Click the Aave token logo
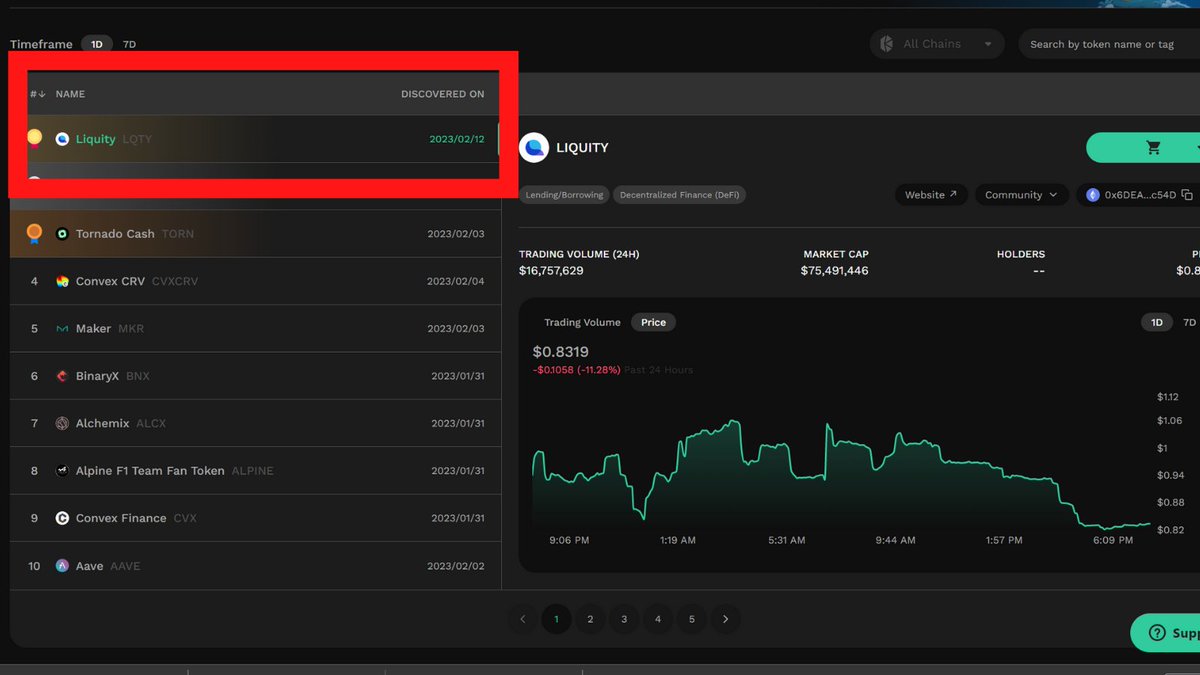The height and width of the screenshot is (675, 1200). point(62,566)
